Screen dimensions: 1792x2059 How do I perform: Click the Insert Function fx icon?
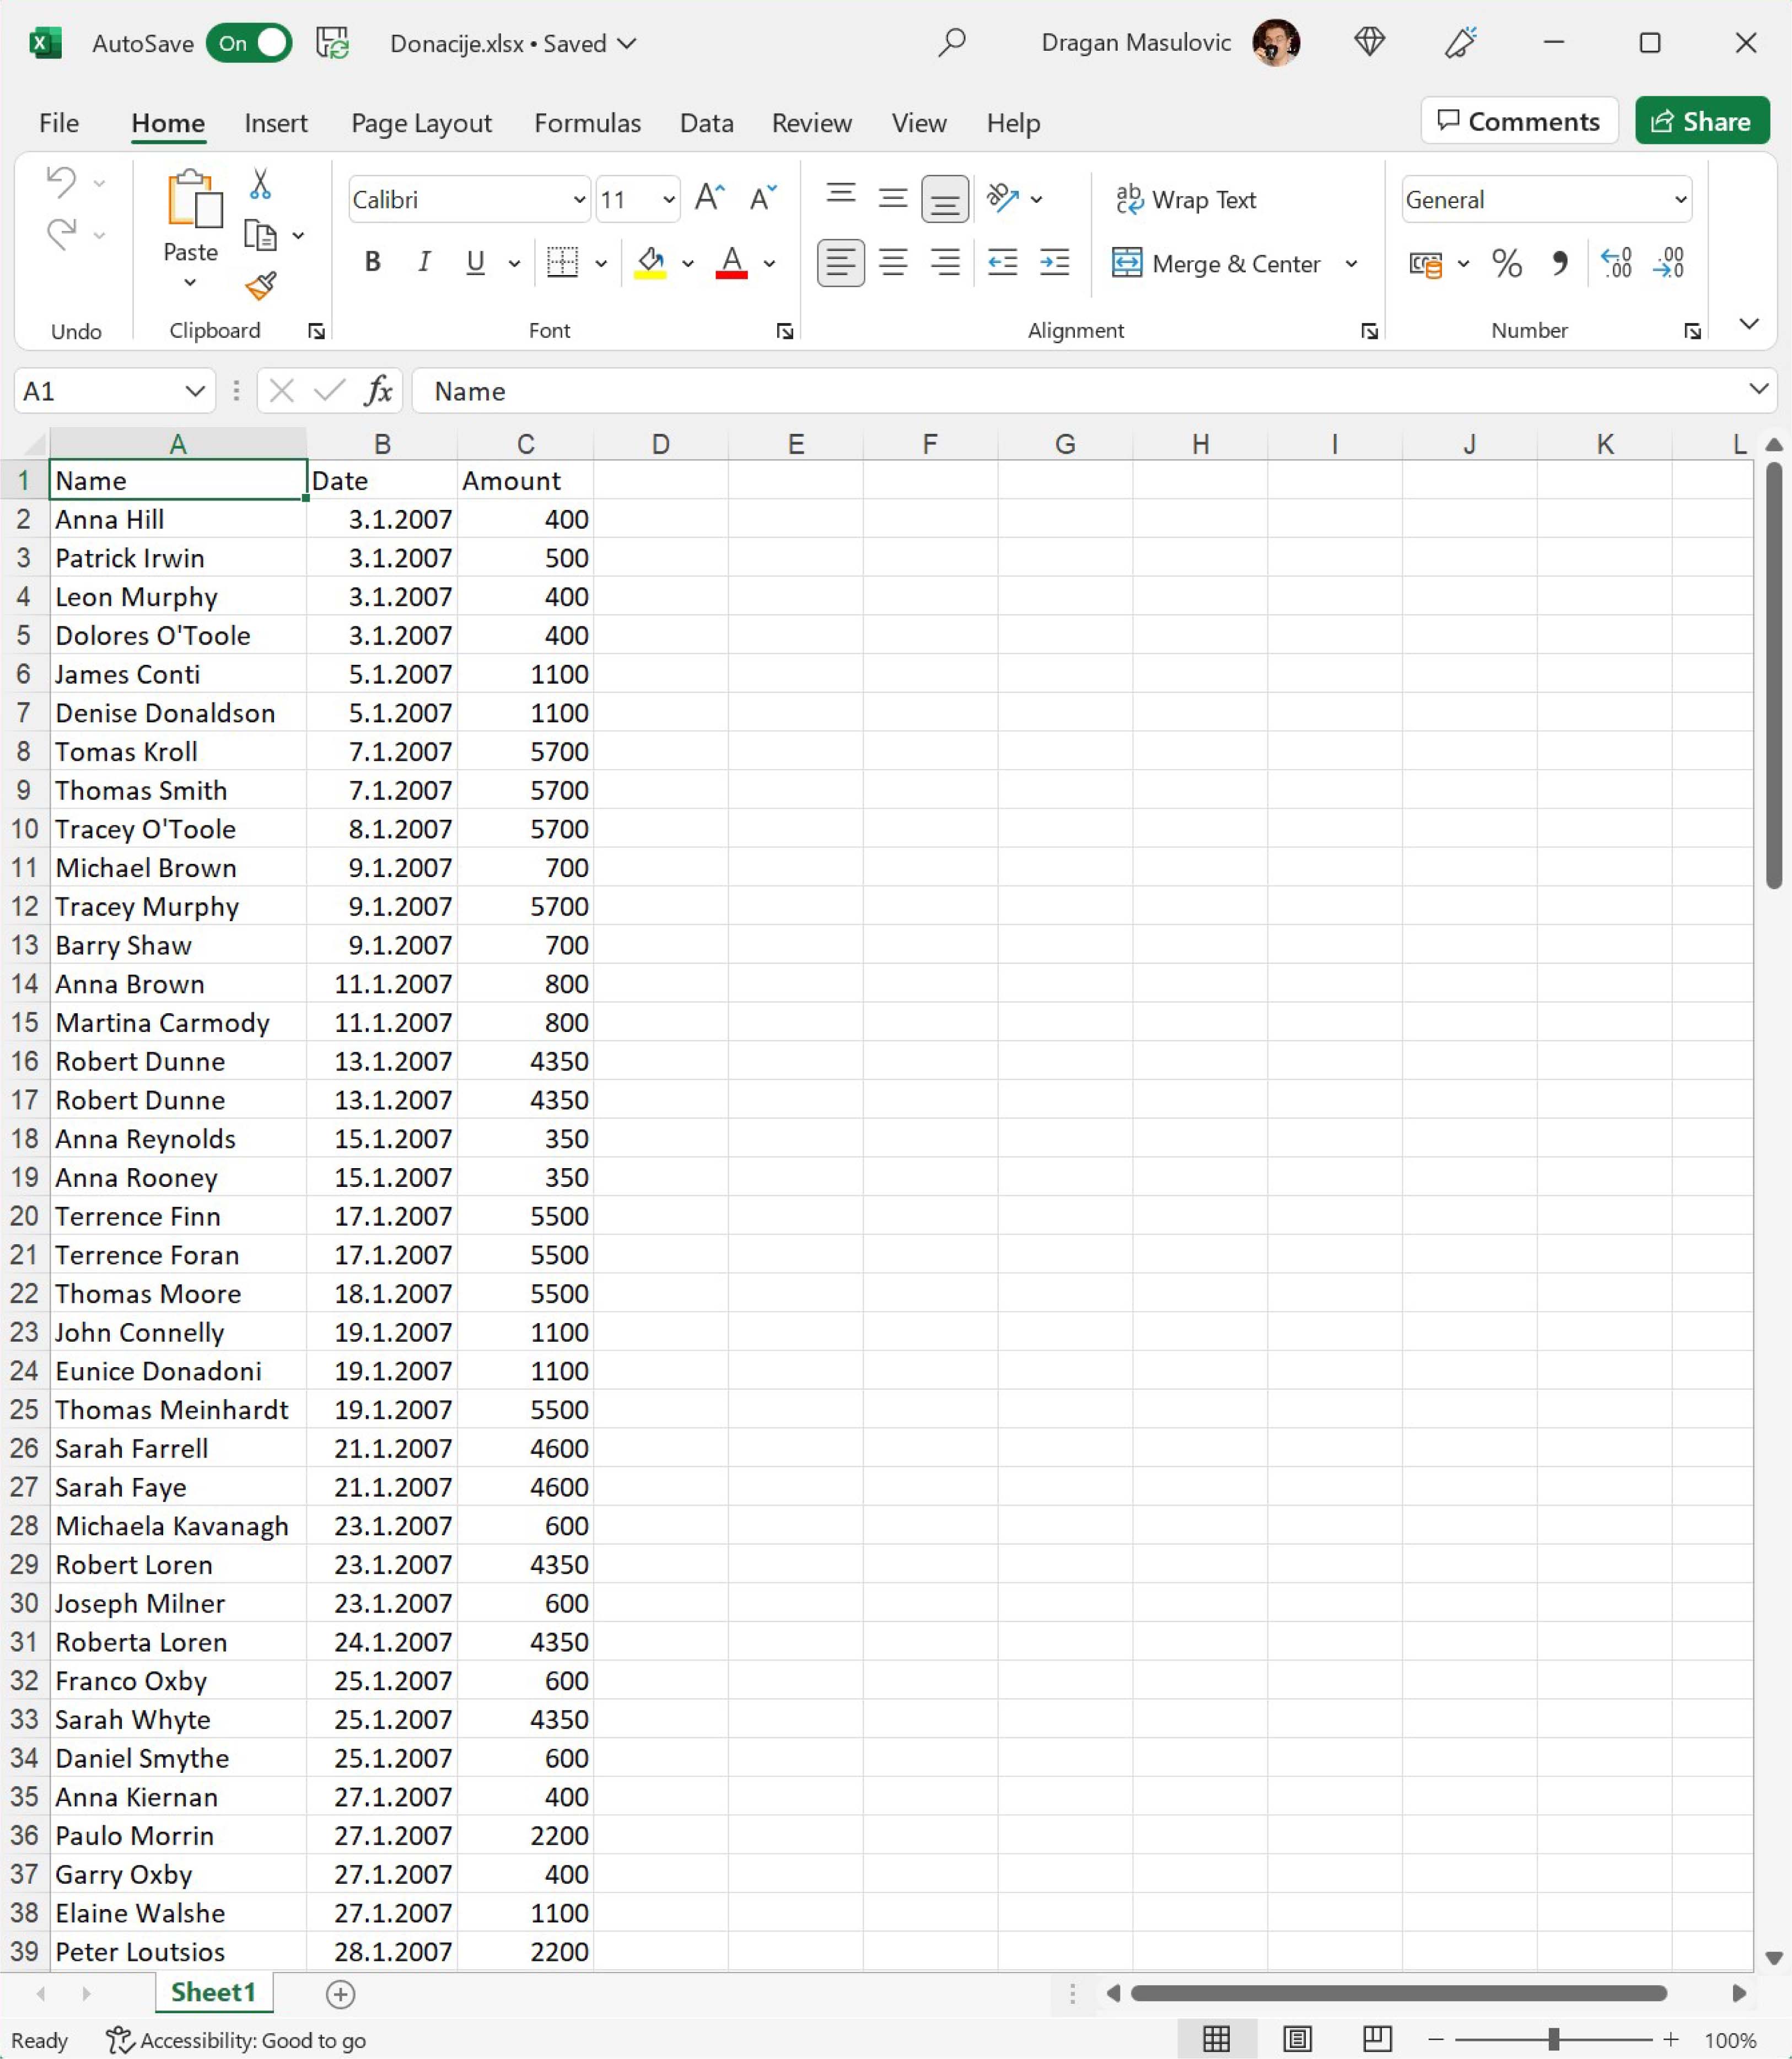378,391
